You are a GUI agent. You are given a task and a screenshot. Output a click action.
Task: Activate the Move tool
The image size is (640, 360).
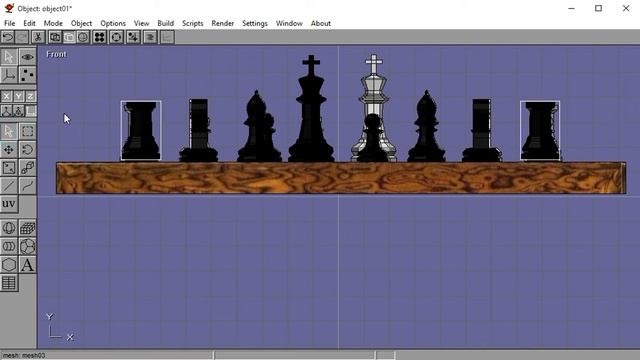[x=9, y=150]
